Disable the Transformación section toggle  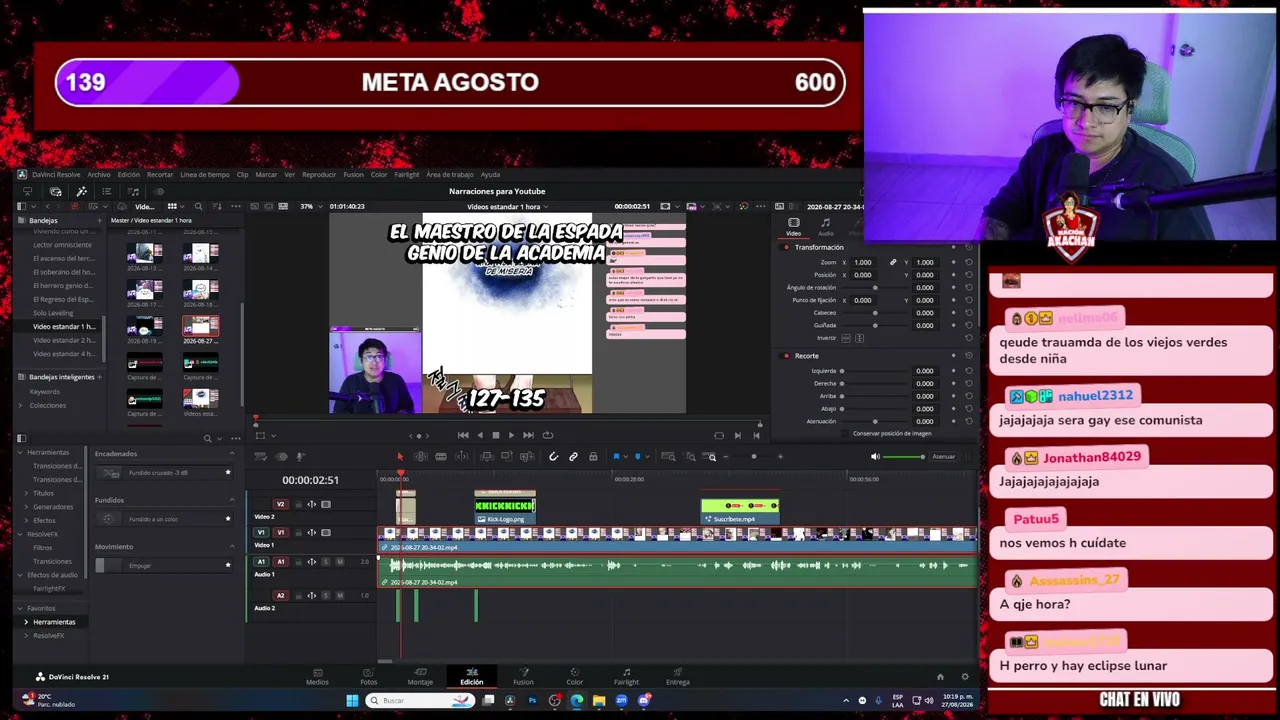tap(787, 247)
